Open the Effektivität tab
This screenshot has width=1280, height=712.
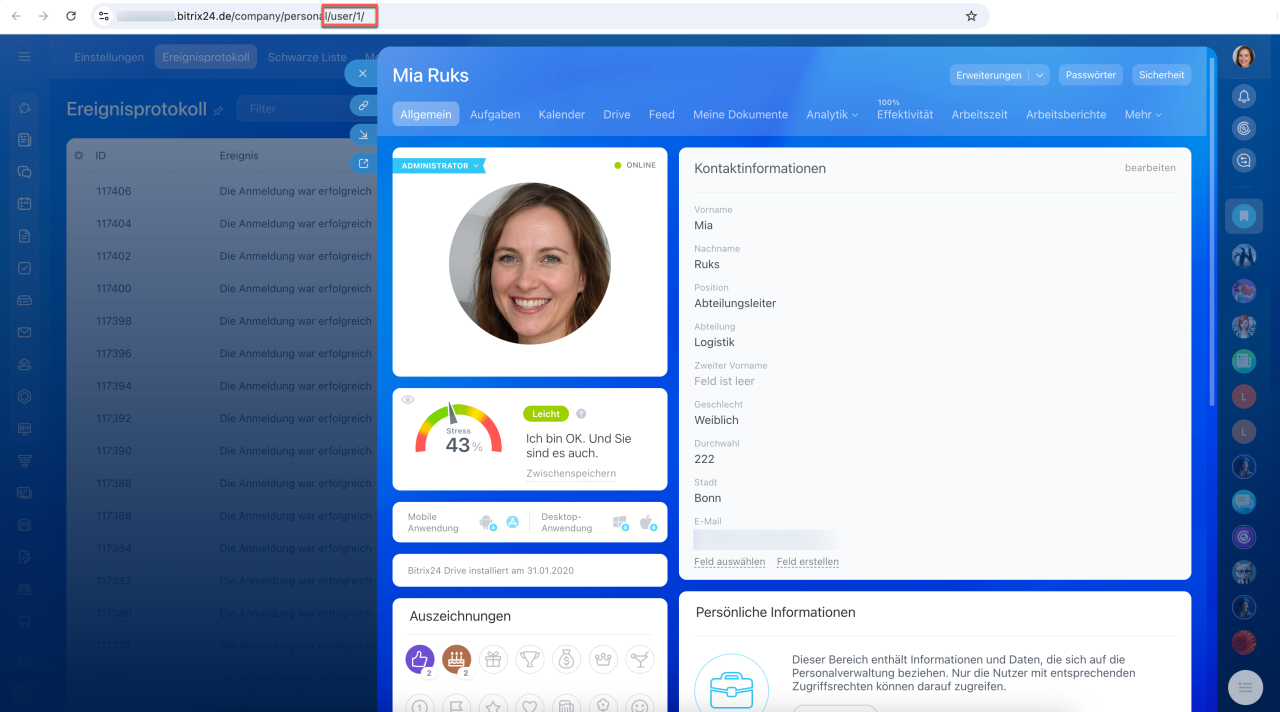tap(905, 115)
